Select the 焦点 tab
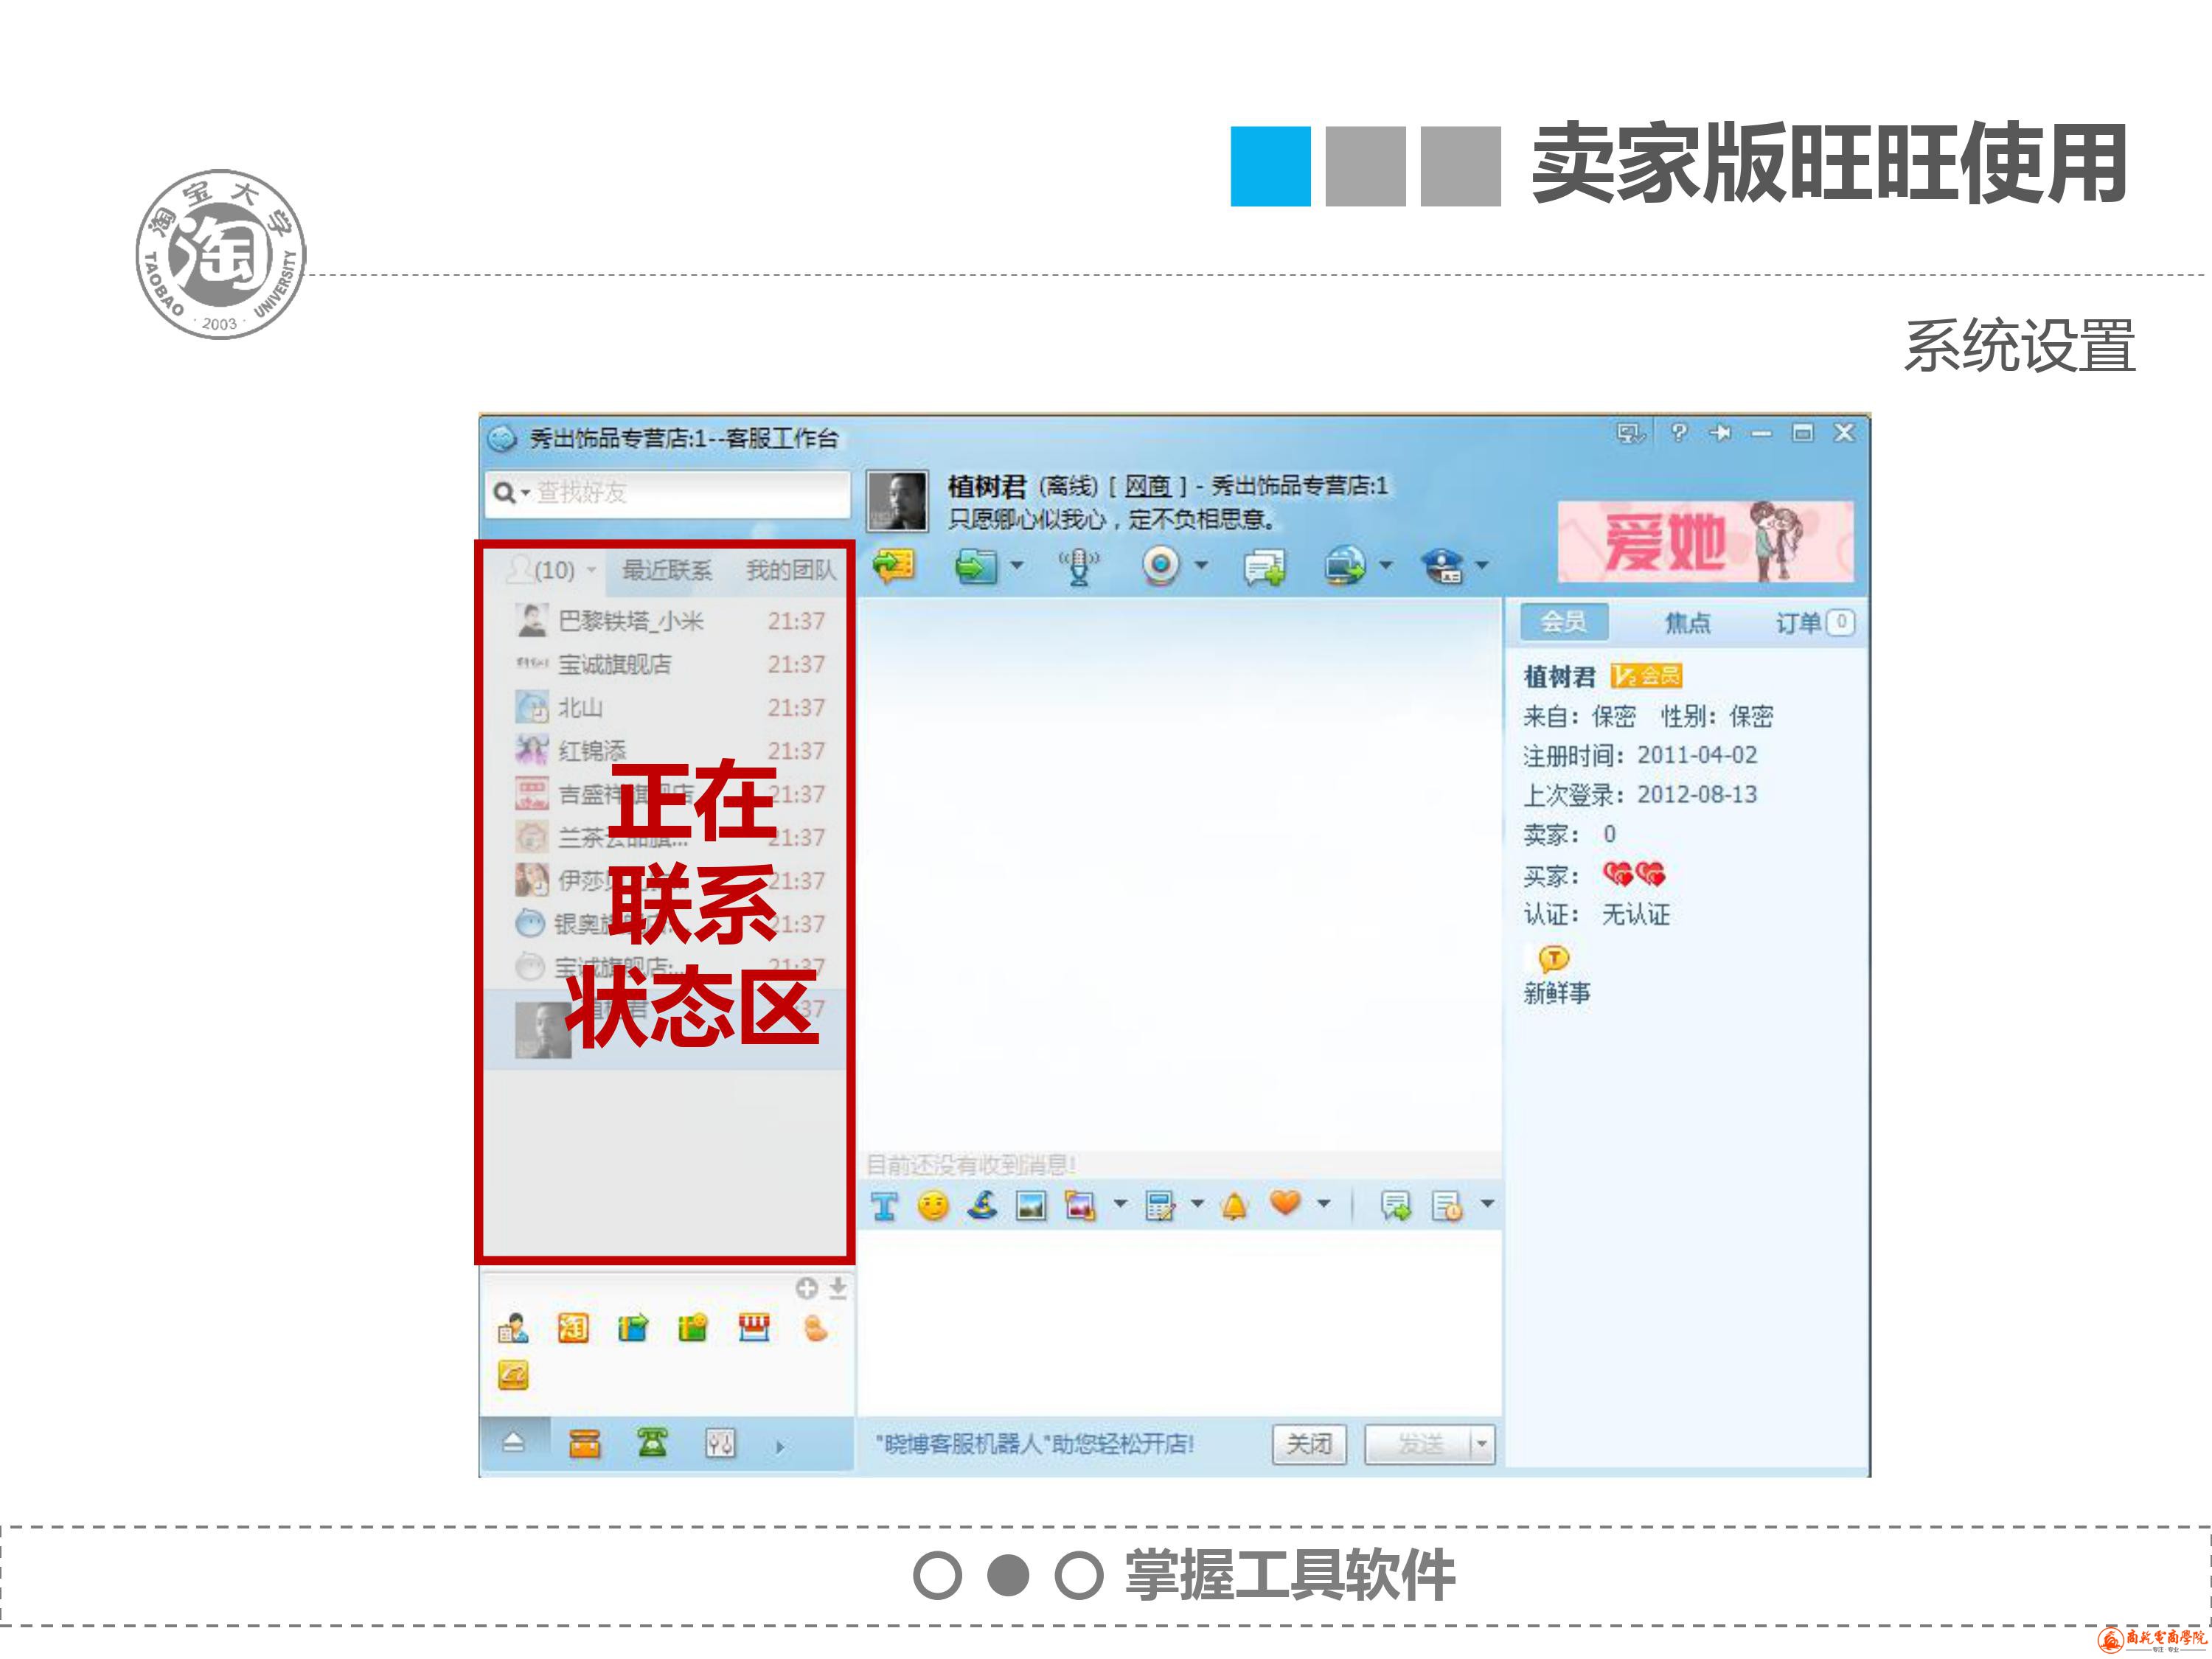The width and height of the screenshot is (2212, 1659). tap(1687, 623)
